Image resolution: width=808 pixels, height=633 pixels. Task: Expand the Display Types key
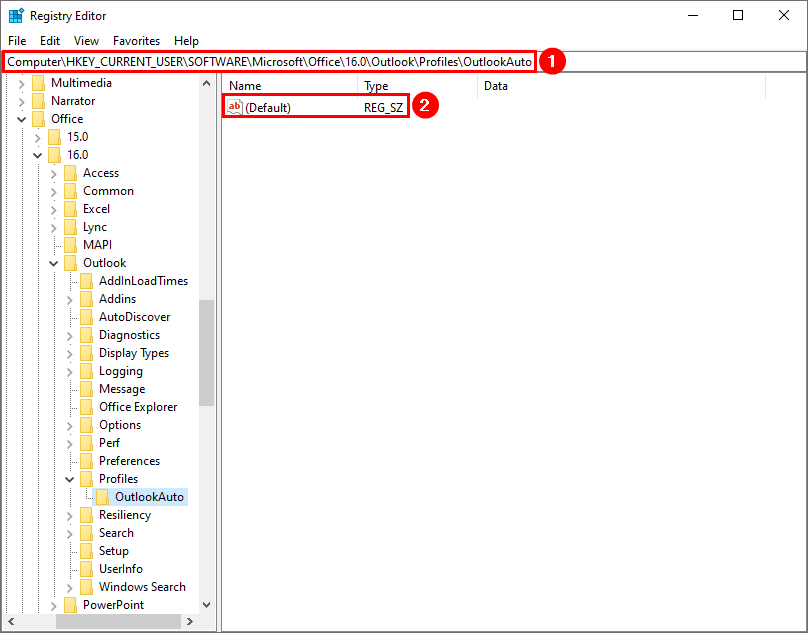pyautogui.click(x=70, y=354)
